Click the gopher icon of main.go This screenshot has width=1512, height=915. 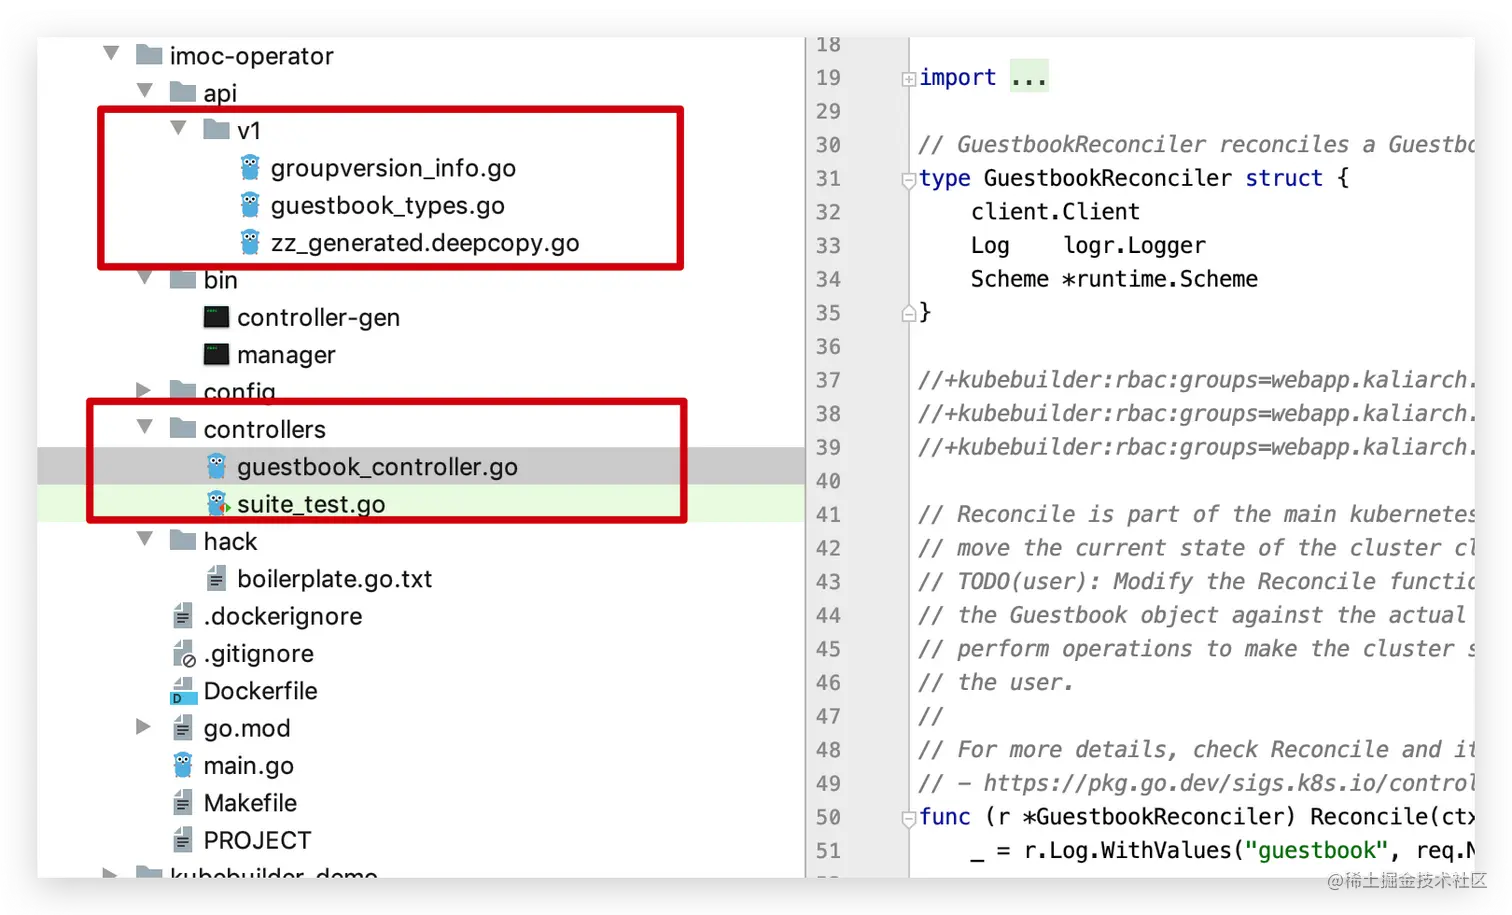[182, 765]
